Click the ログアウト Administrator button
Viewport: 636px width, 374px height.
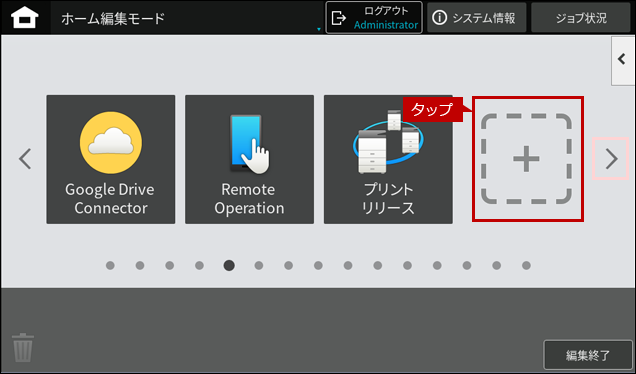374,18
